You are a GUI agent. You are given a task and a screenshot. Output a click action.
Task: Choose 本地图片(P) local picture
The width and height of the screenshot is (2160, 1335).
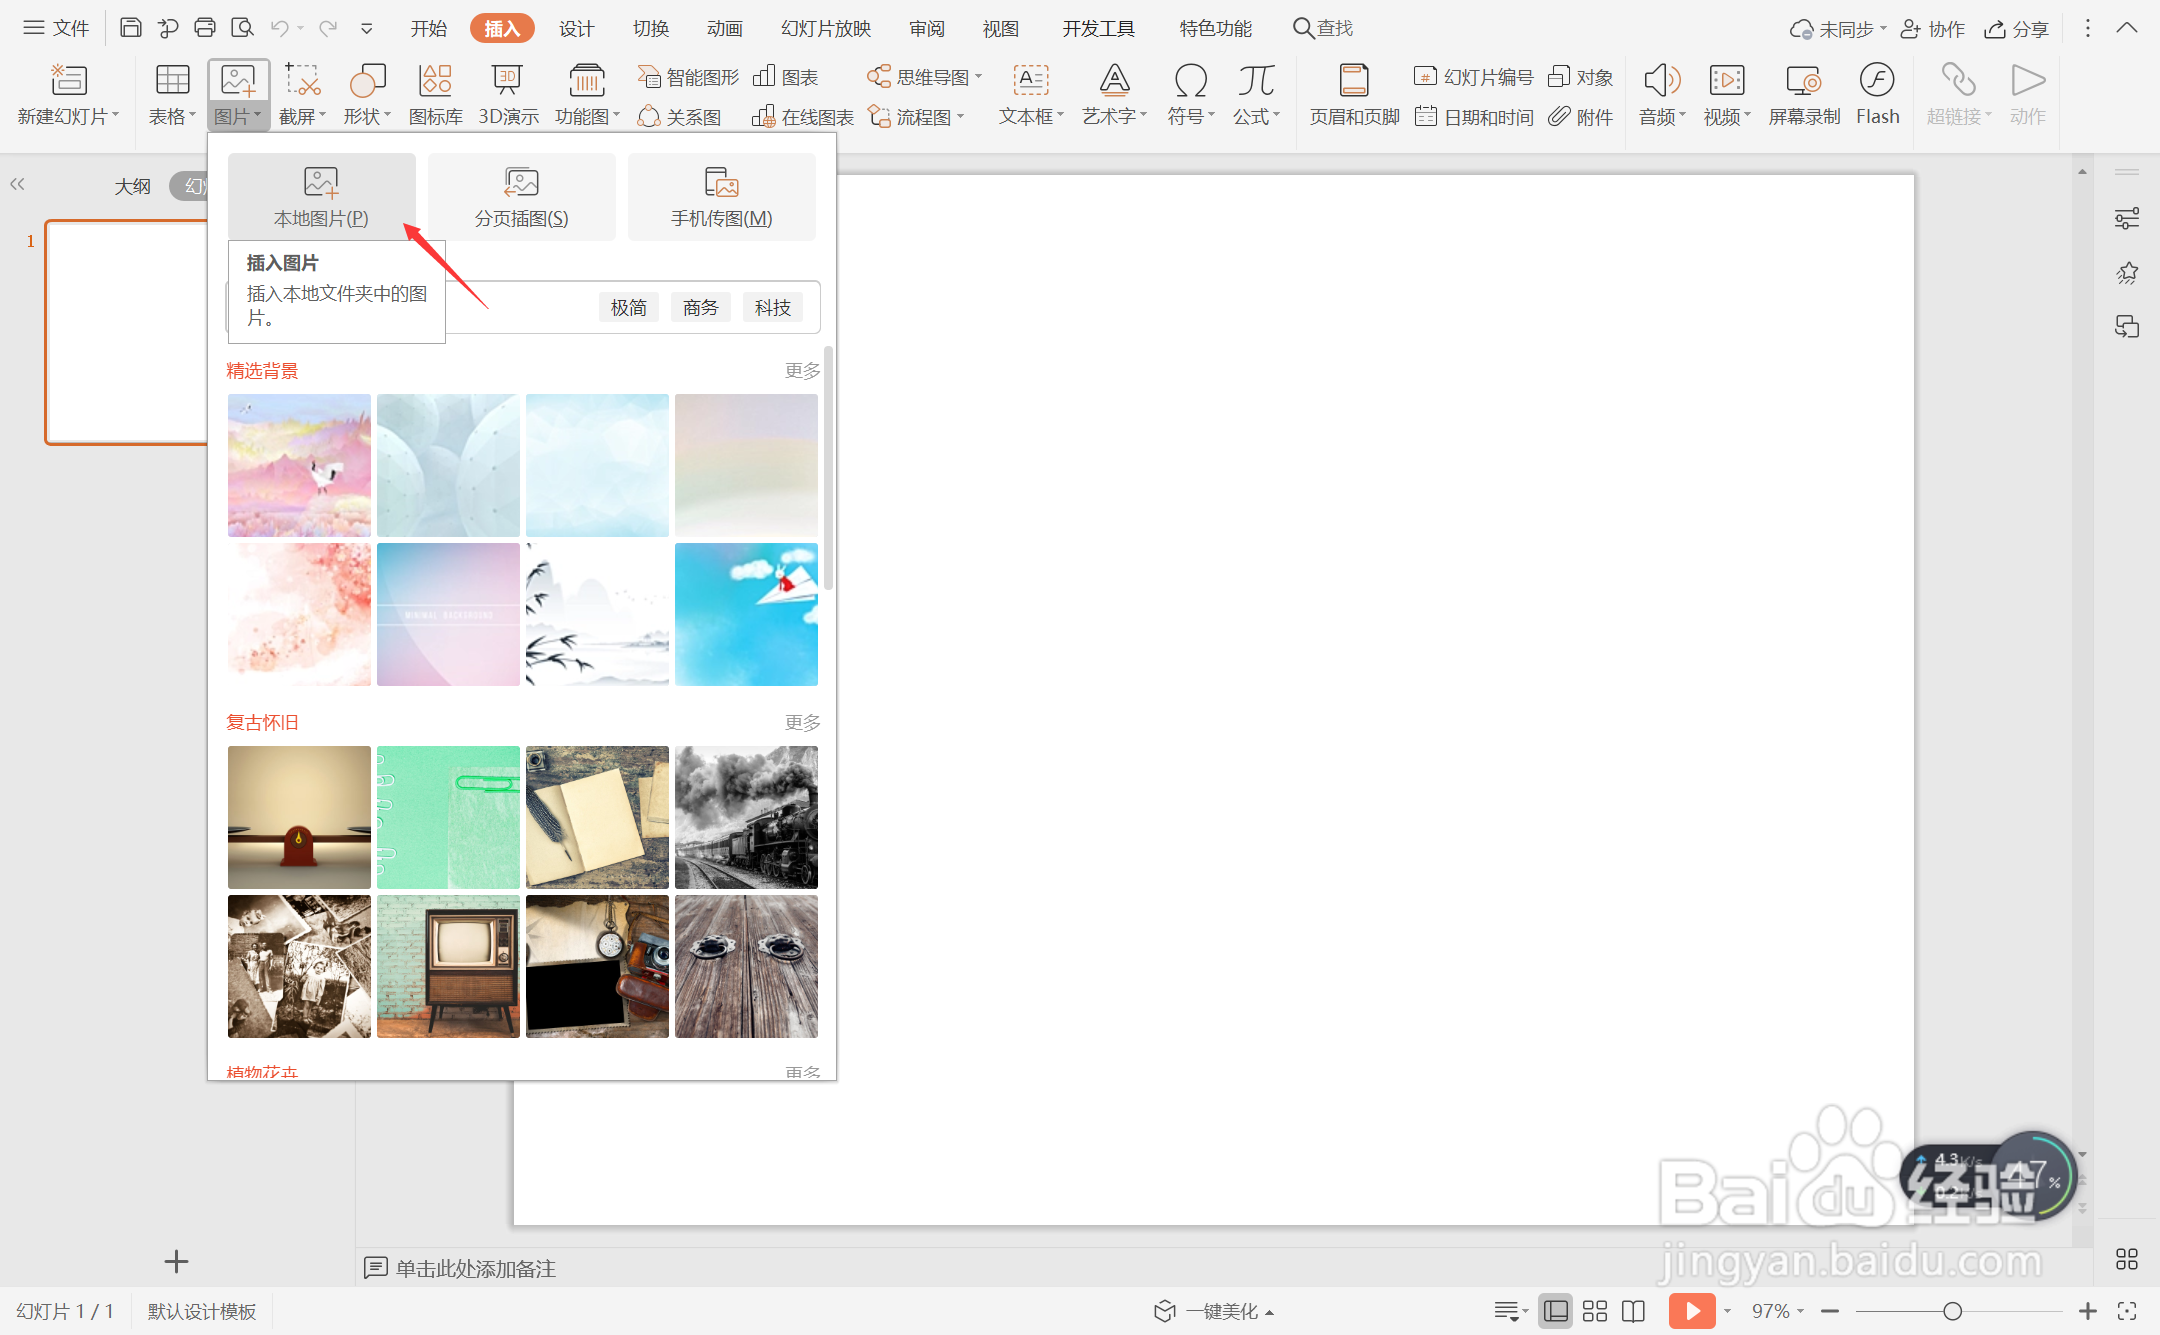pos(322,196)
